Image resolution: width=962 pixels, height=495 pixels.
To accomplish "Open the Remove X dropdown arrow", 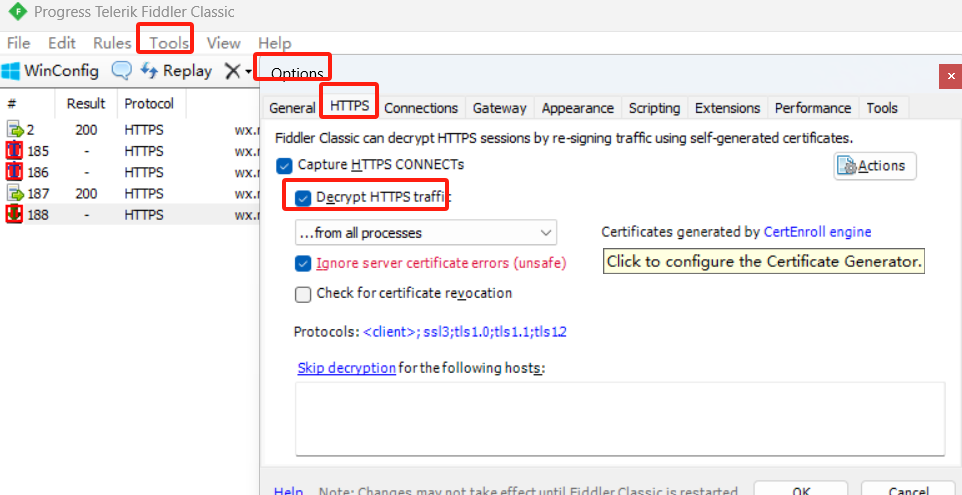I will tap(248, 72).
